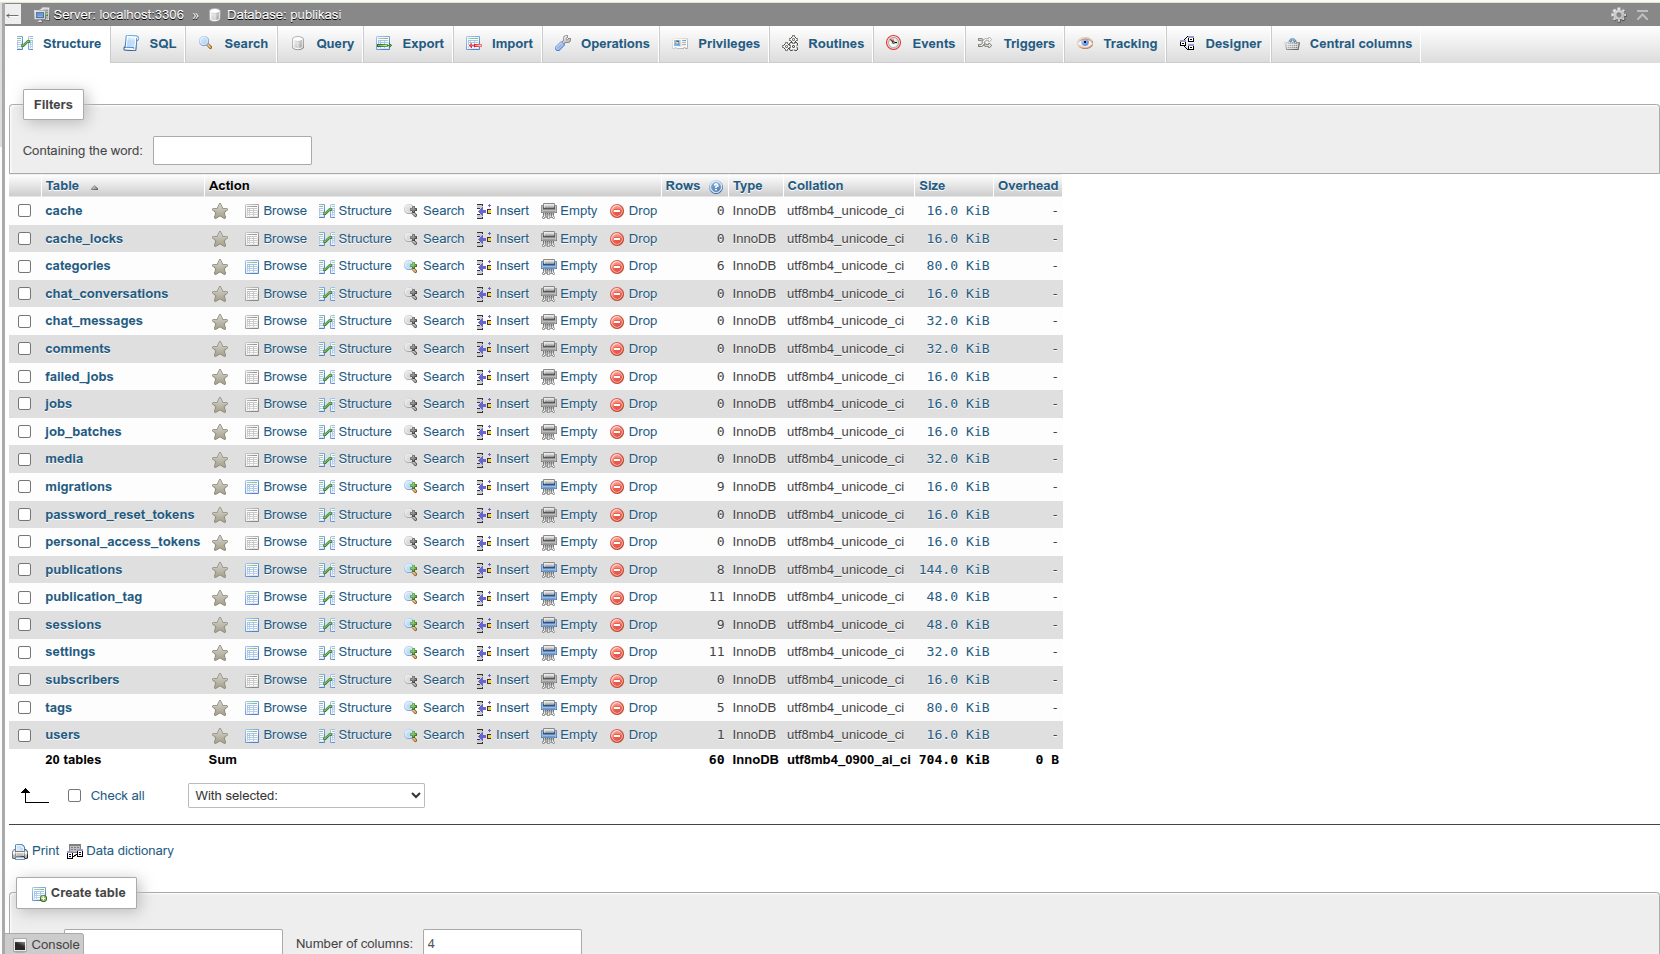Click Empty icon for media table
The height and width of the screenshot is (954, 1660).
(549, 459)
